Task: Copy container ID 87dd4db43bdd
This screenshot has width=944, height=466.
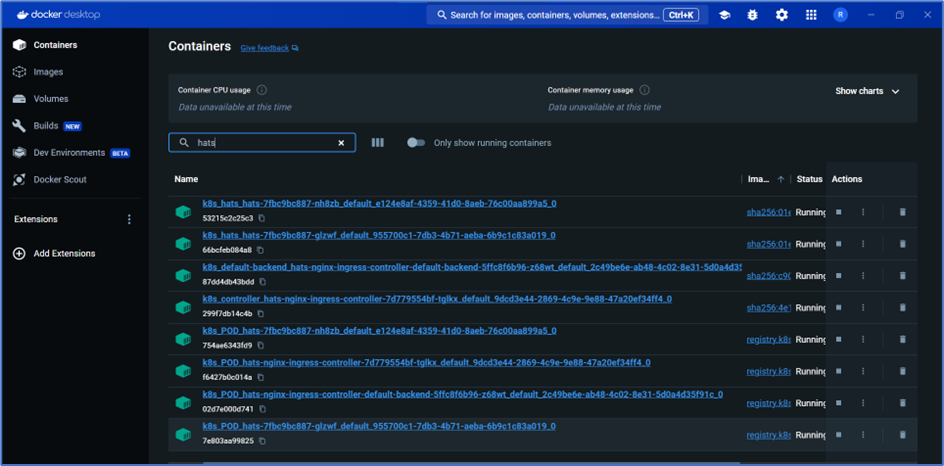Action: point(262,282)
